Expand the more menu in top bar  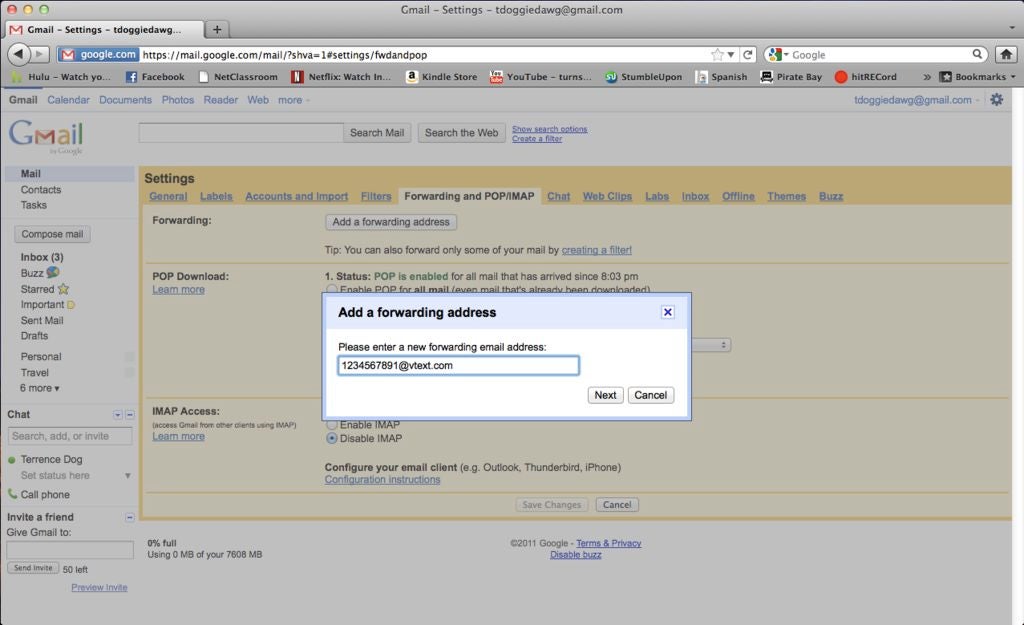click(x=294, y=100)
